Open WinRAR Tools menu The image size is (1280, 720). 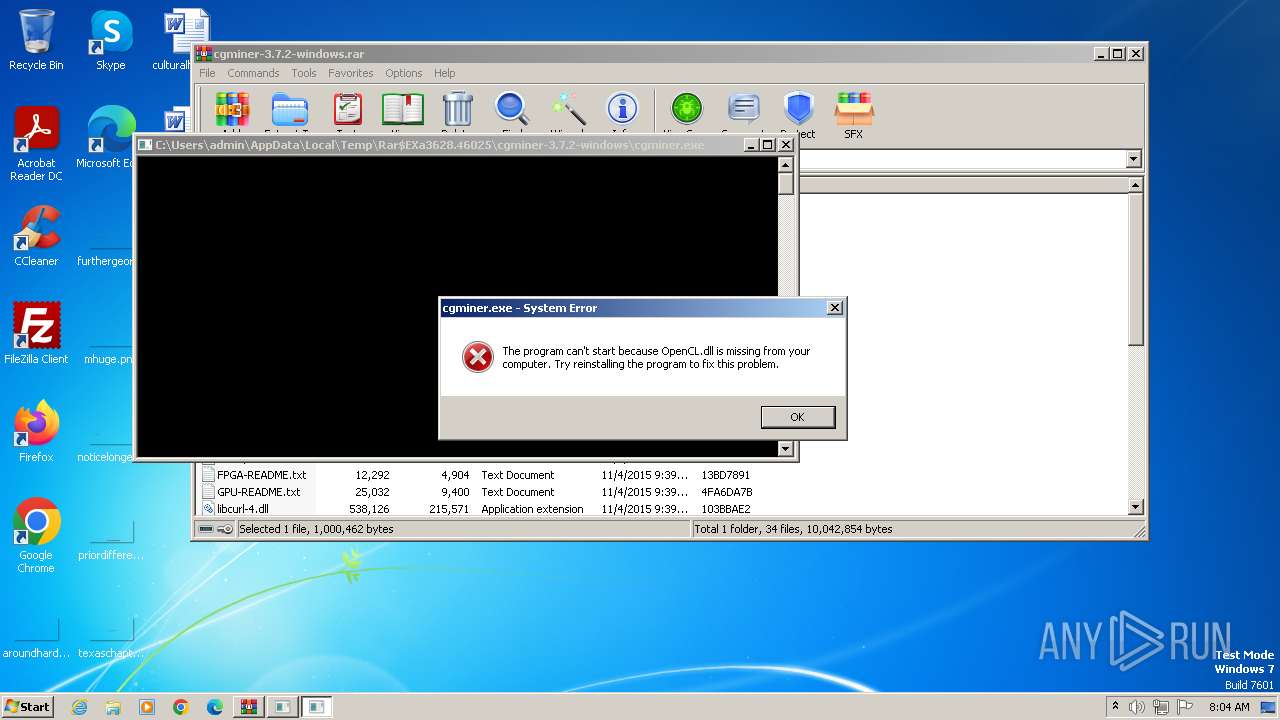click(304, 73)
